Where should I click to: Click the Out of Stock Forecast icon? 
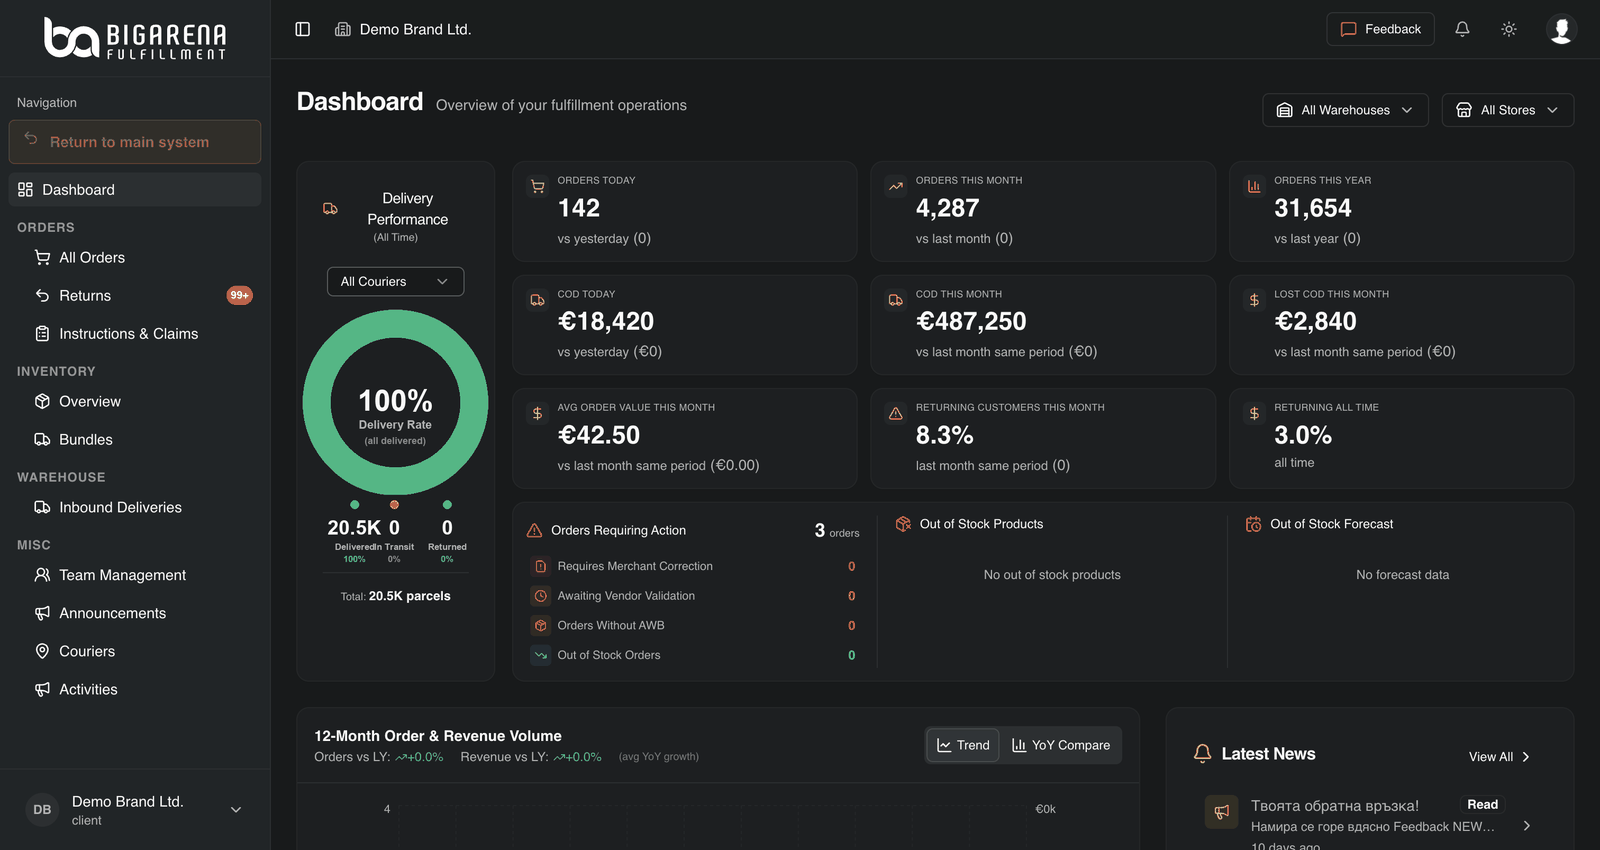pos(1253,524)
